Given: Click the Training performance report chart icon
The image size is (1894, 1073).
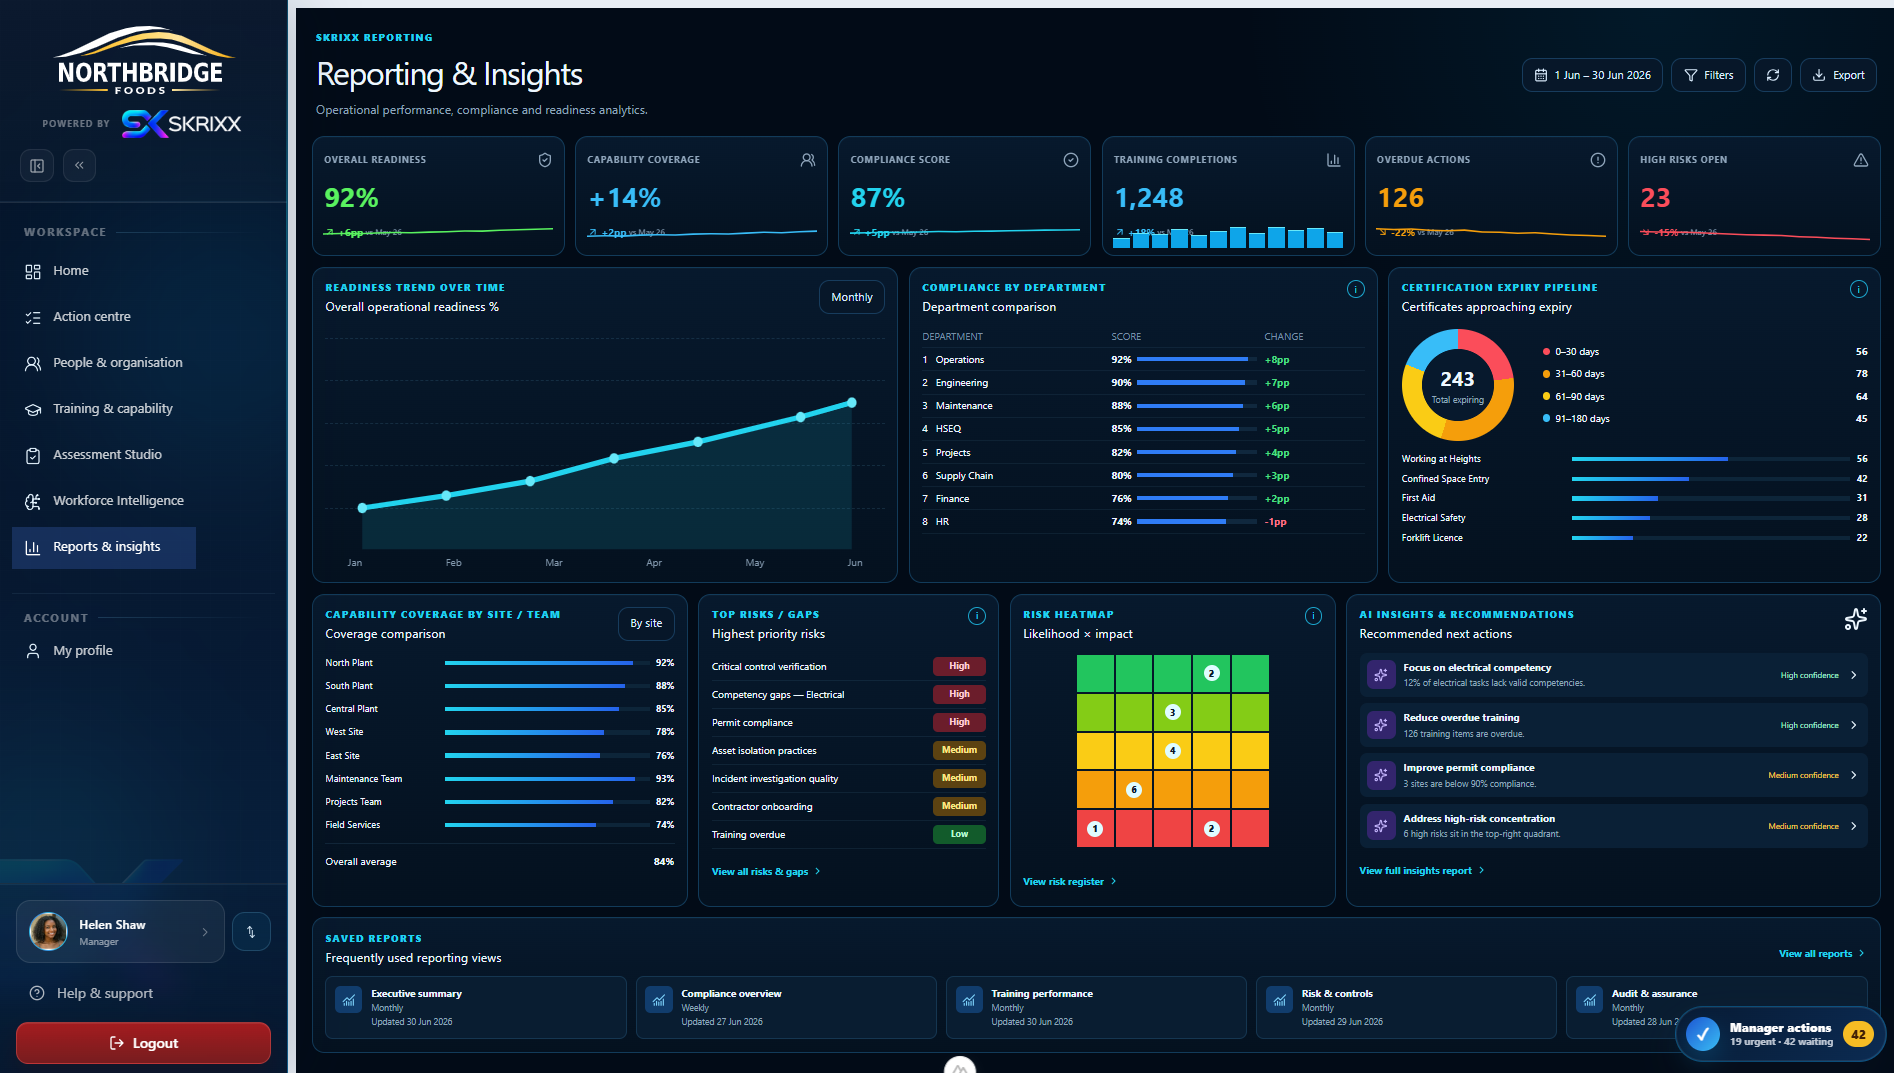Looking at the screenshot, I should coord(969,1000).
